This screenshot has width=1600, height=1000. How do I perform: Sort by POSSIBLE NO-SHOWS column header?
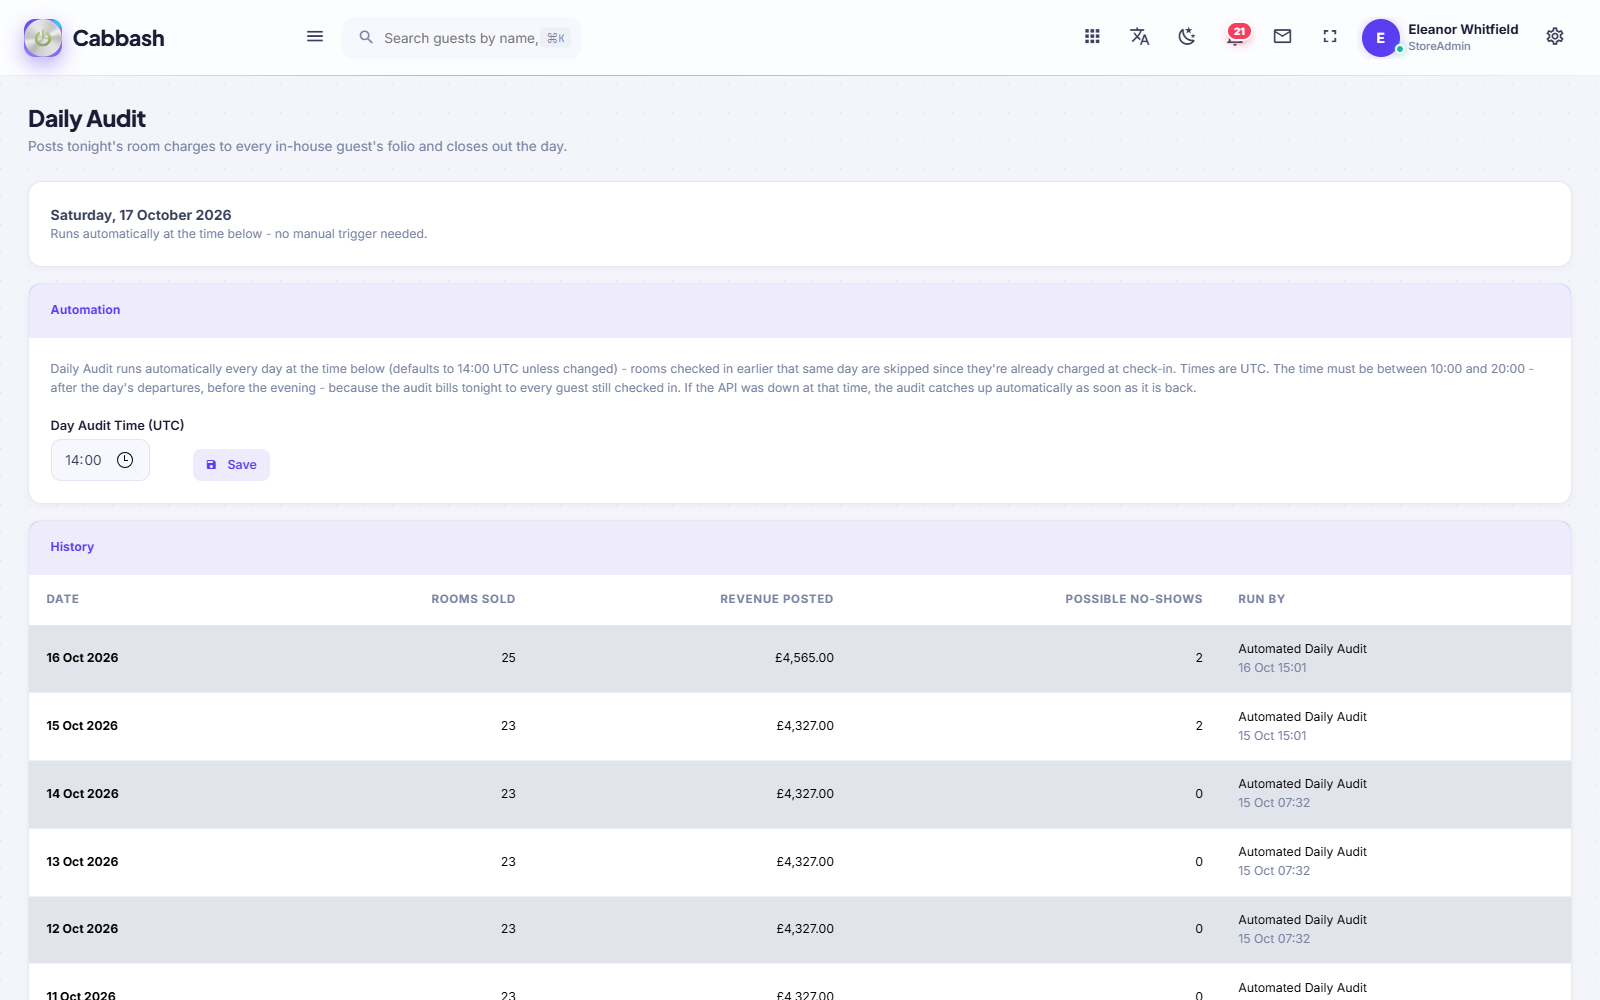tap(1133, 599)
